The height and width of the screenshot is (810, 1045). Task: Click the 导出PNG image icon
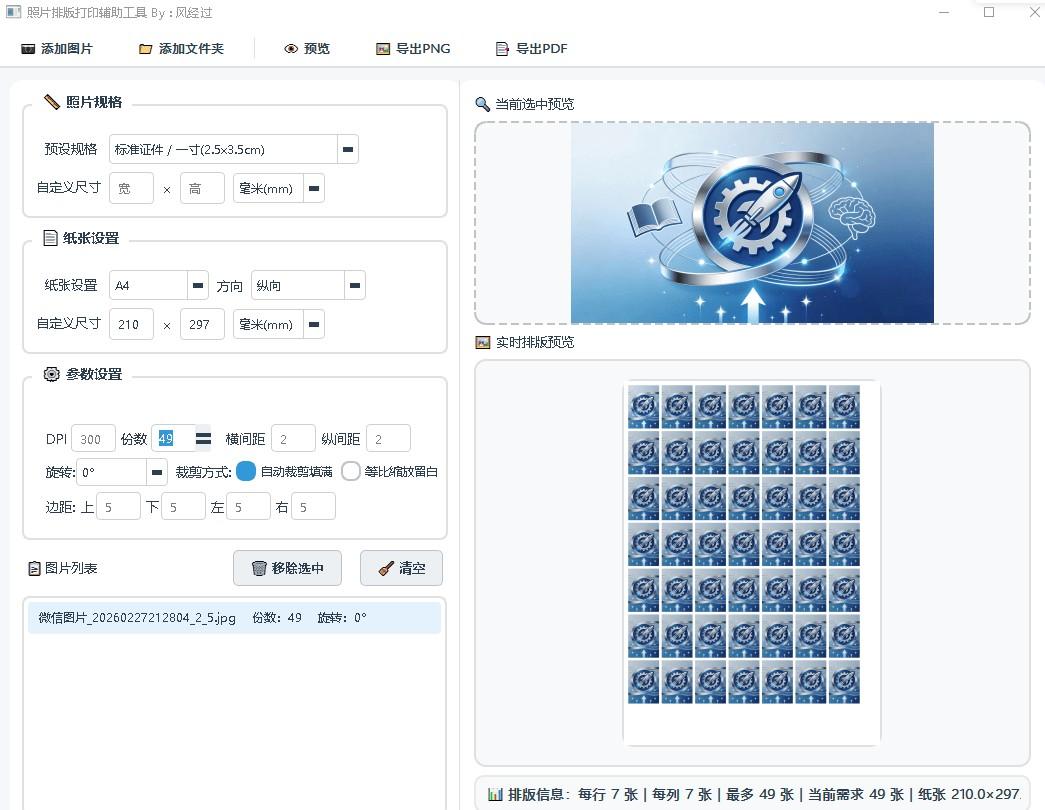coord(383,49)
